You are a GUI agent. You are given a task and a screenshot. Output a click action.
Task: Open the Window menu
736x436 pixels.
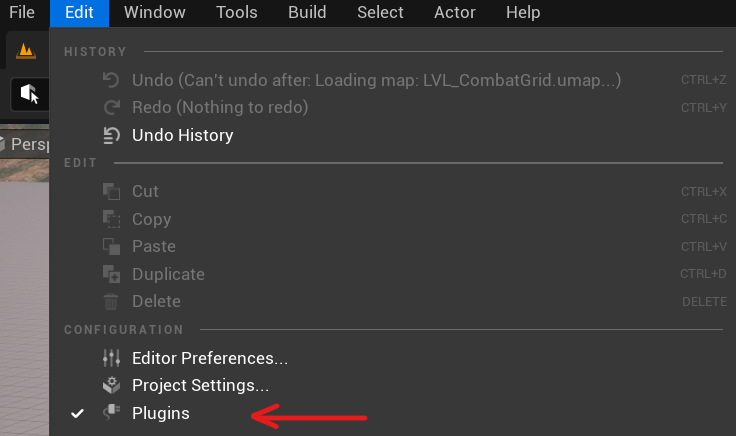155,13
